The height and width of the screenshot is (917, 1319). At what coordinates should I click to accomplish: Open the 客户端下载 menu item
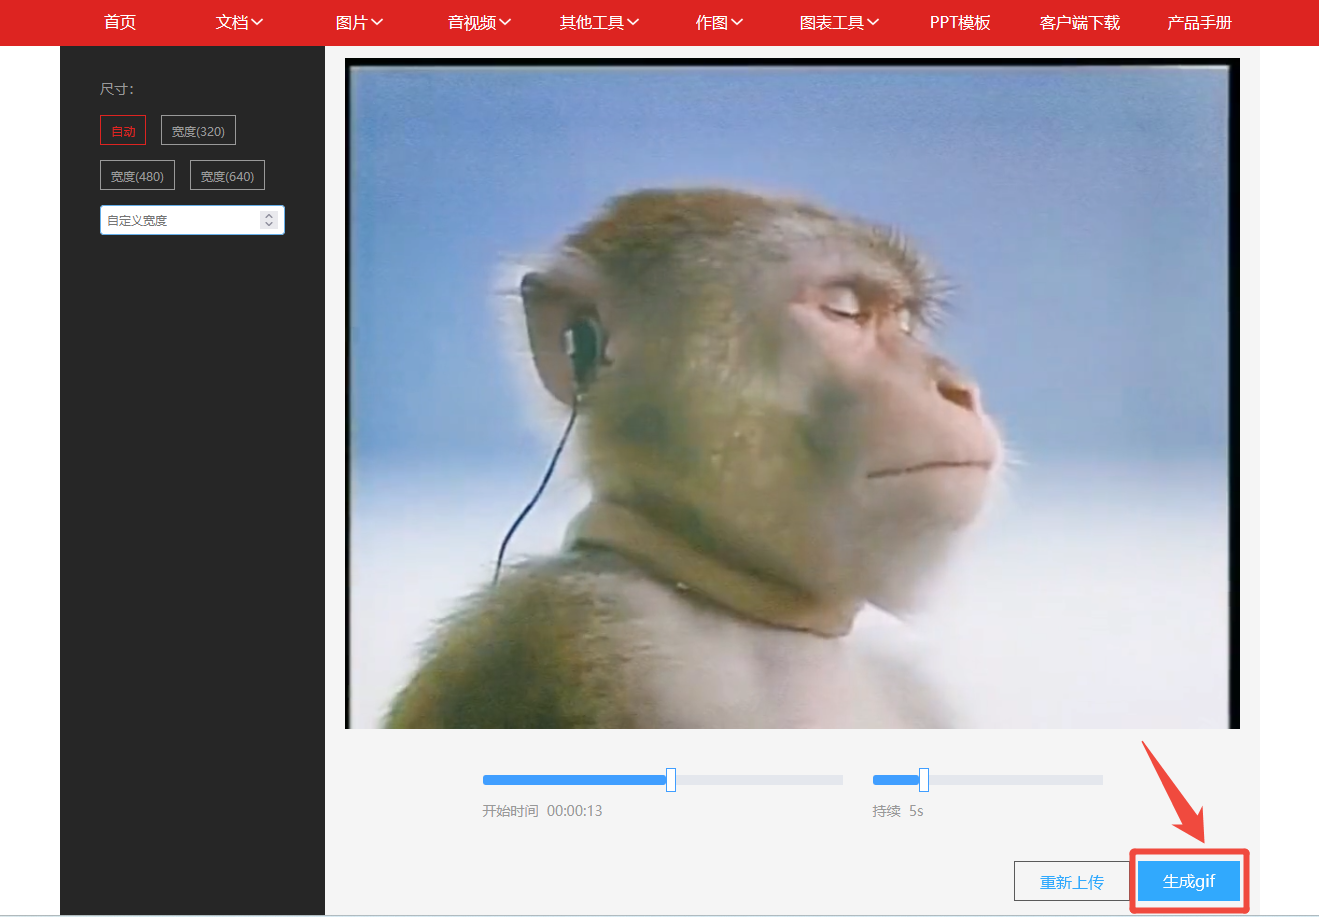click(x=1080, y=22)
